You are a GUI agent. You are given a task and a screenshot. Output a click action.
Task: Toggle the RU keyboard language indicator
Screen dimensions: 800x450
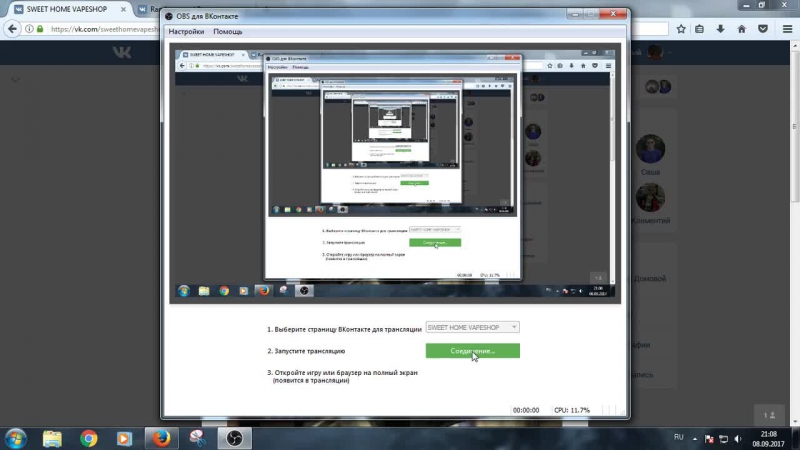(678, 437)
